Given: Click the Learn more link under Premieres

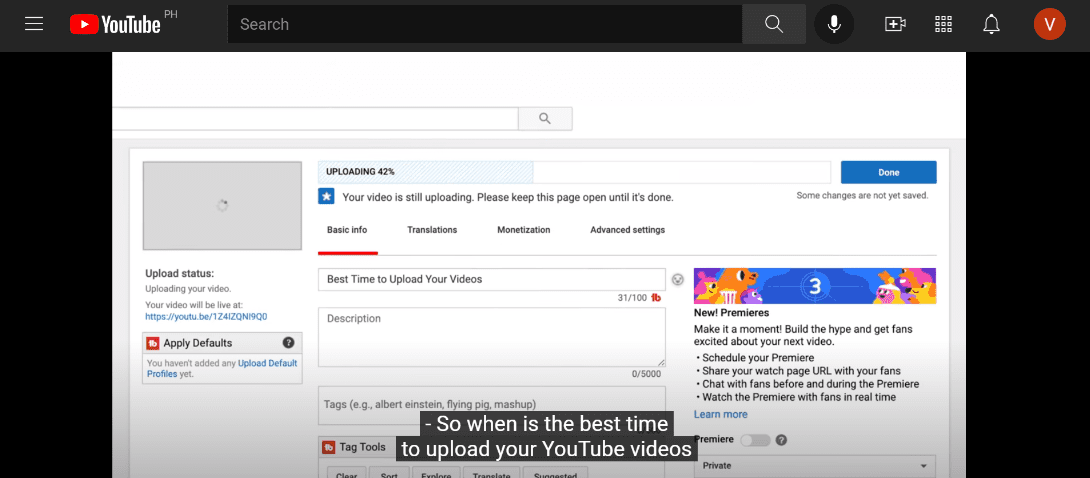Looking at the screenshot, I should pos(721,414).
